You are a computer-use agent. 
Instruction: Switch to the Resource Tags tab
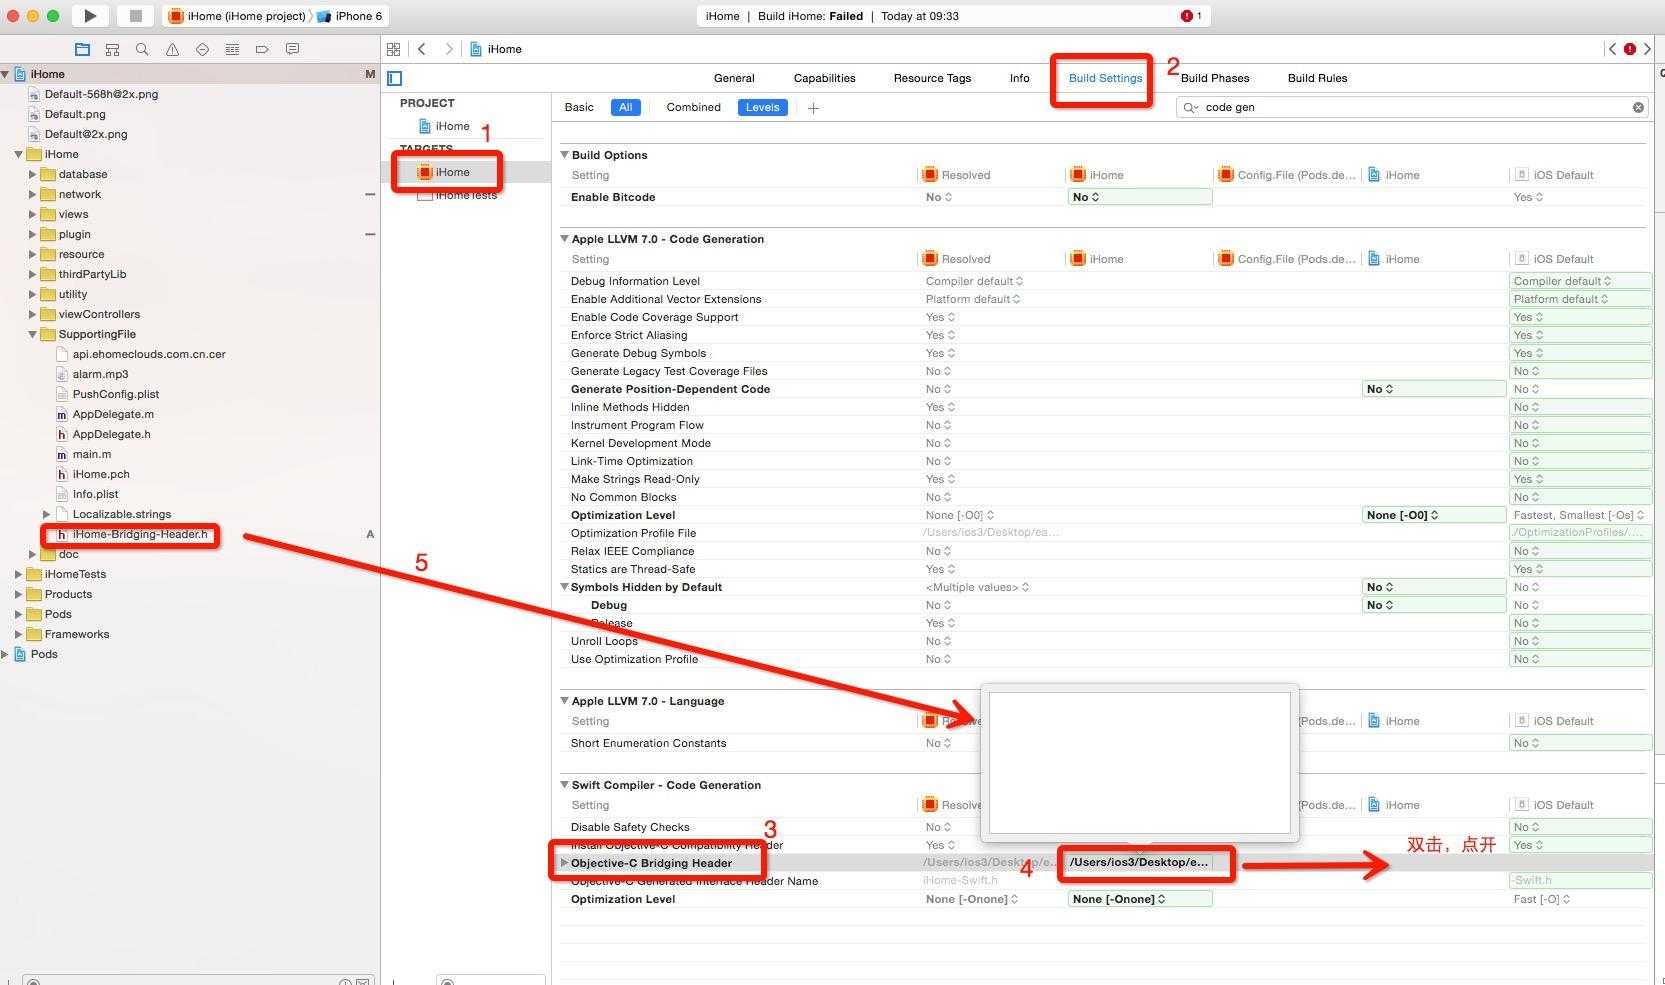click(932, 78)
